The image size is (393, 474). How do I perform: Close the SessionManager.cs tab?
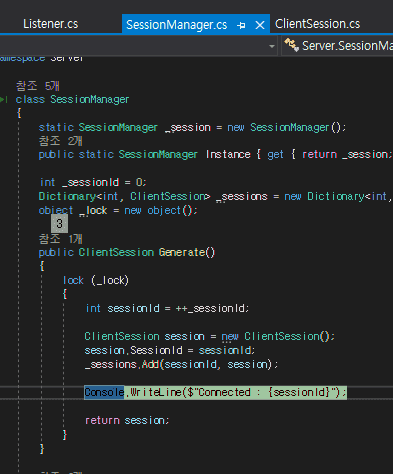(260, 25)
